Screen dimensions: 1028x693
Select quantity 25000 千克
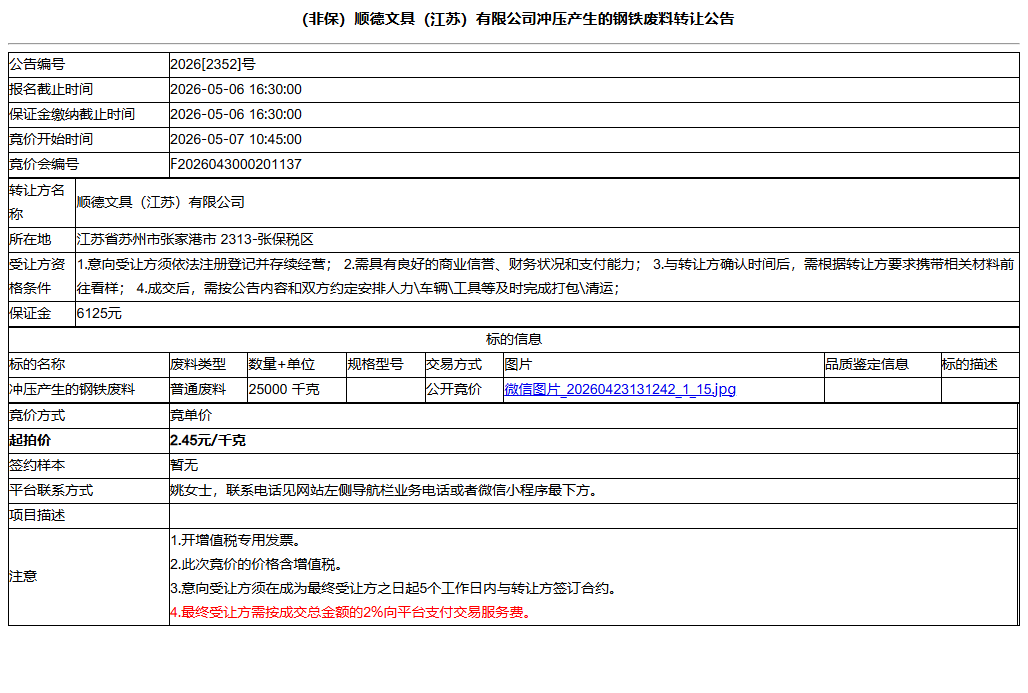[284, 389]
